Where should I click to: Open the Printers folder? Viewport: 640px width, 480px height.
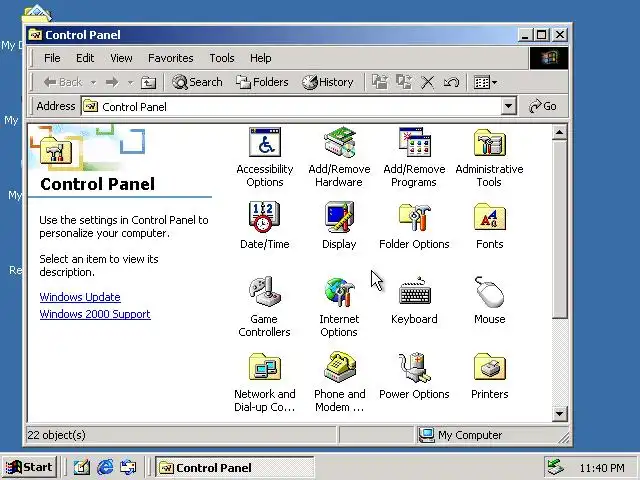pyautogui.click(x=489, y=376)
